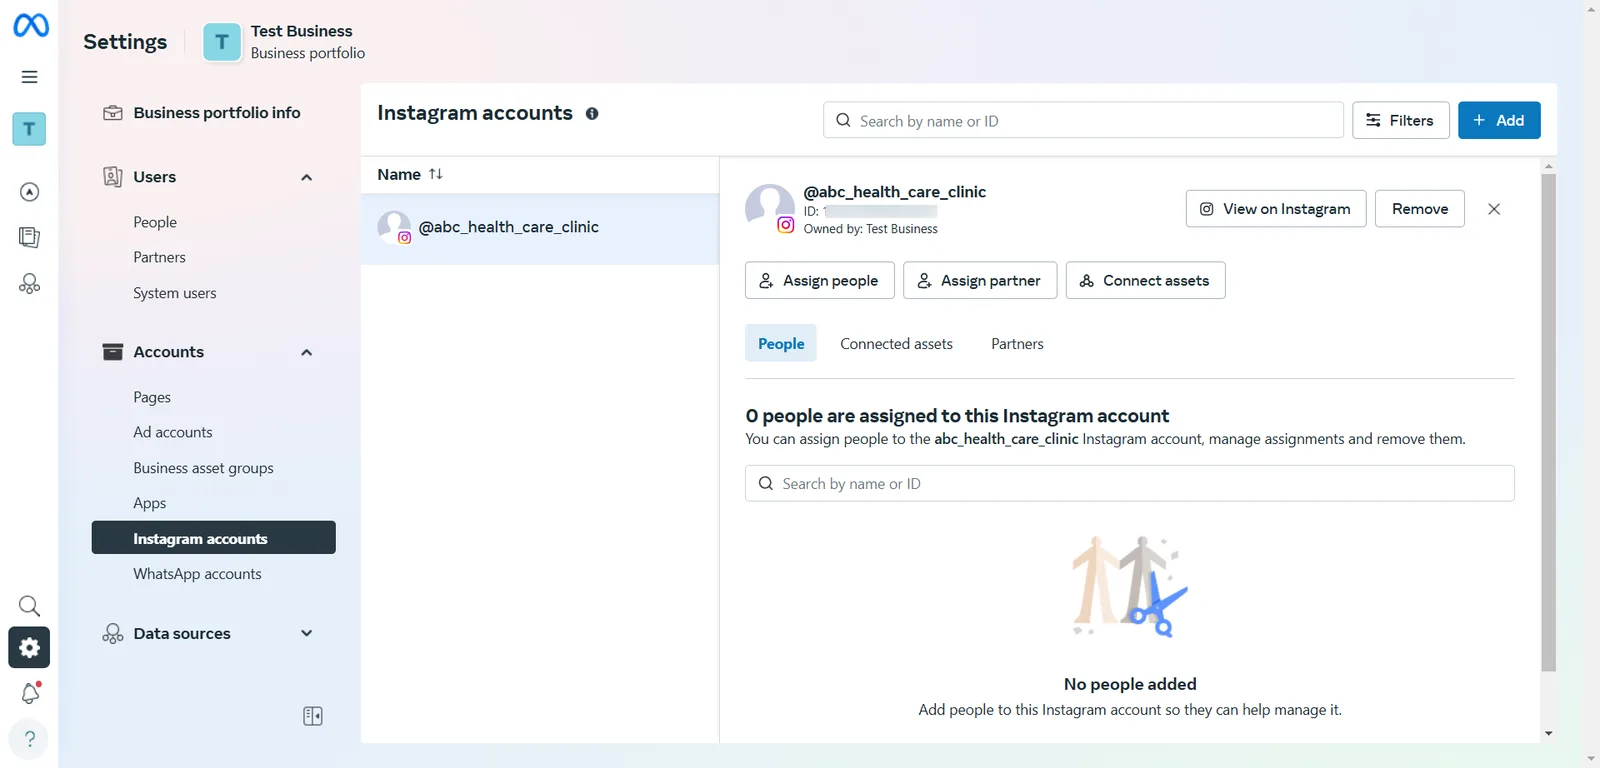Switch to the People tab
The image size is (1600, 768).
(781, 343)
